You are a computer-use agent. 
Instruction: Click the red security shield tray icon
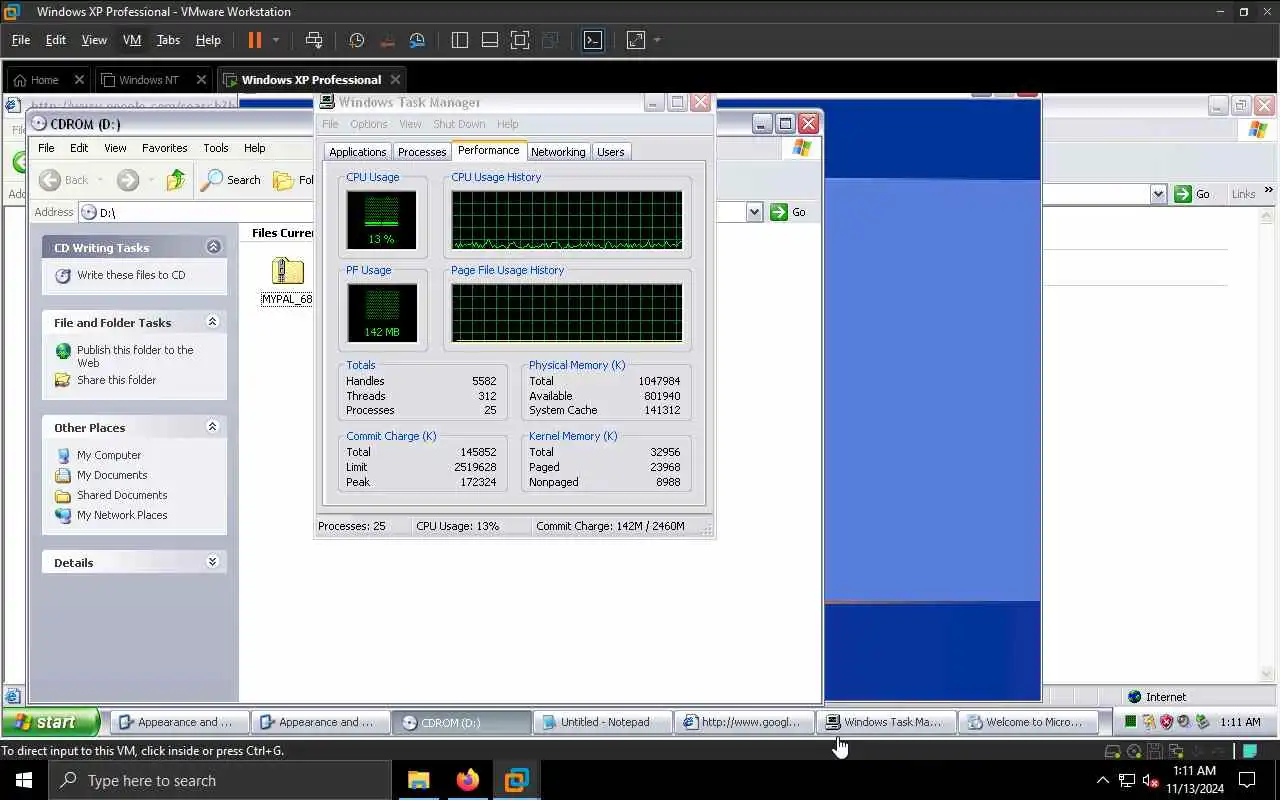tap(1166, 722)
